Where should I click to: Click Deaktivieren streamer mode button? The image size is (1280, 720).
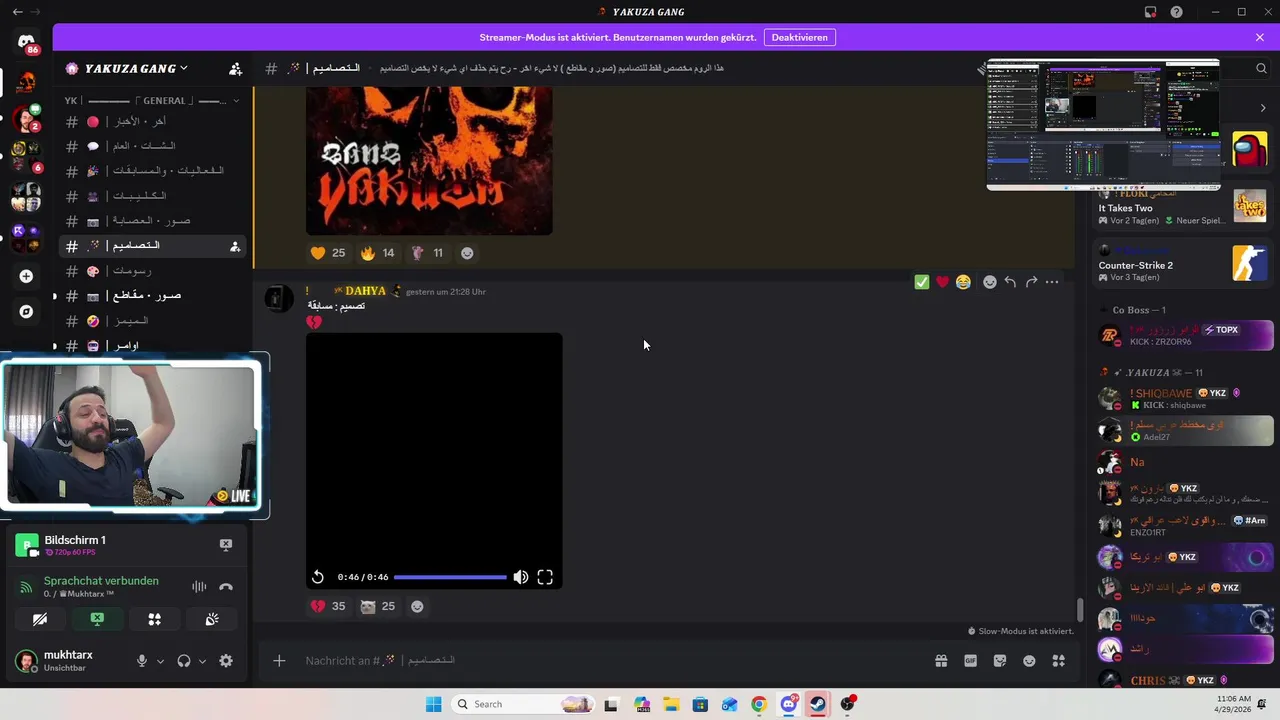800,37
